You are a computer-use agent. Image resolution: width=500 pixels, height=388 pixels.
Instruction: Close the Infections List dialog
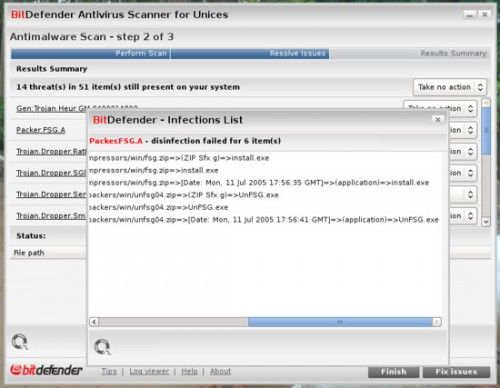pos(438,120)
